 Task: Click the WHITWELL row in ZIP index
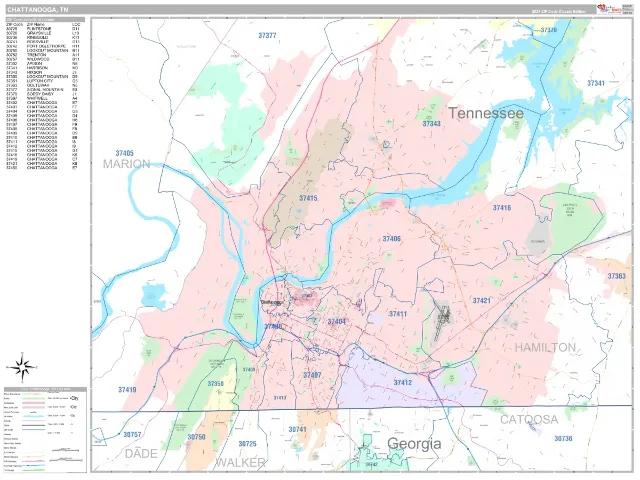click(x=42, y=98)
